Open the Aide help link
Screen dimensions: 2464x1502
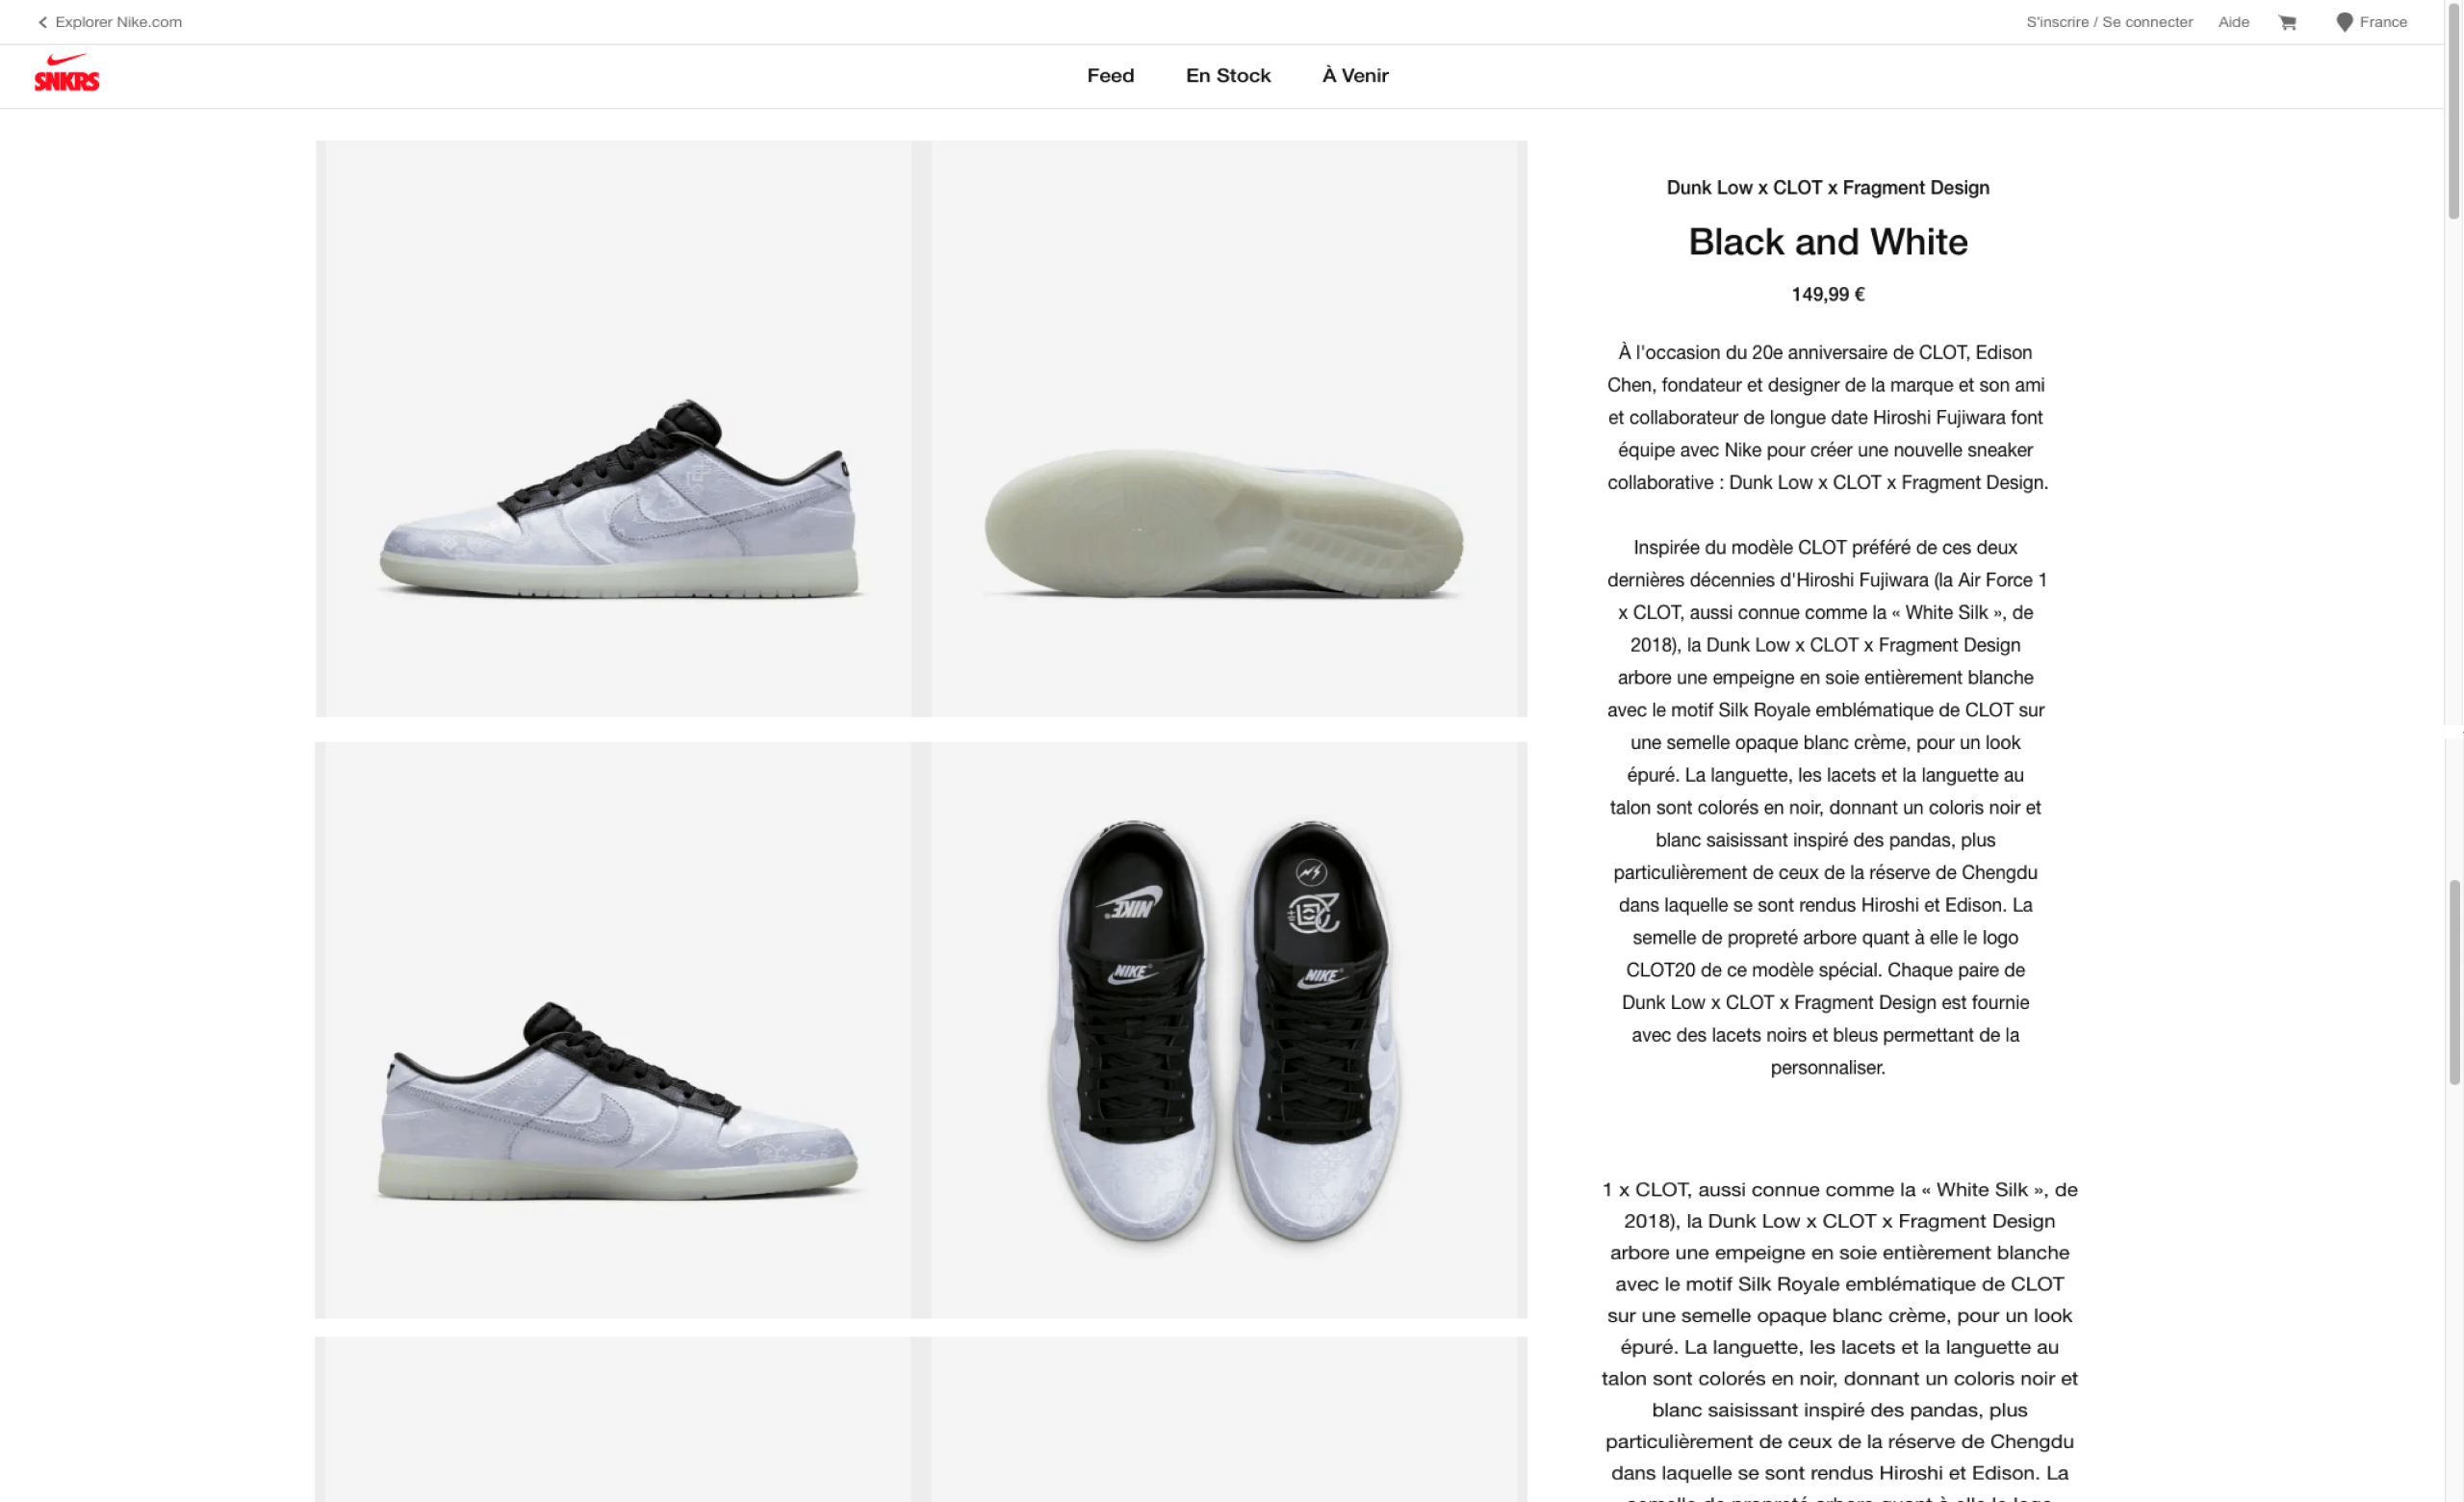click(2233, 22)
